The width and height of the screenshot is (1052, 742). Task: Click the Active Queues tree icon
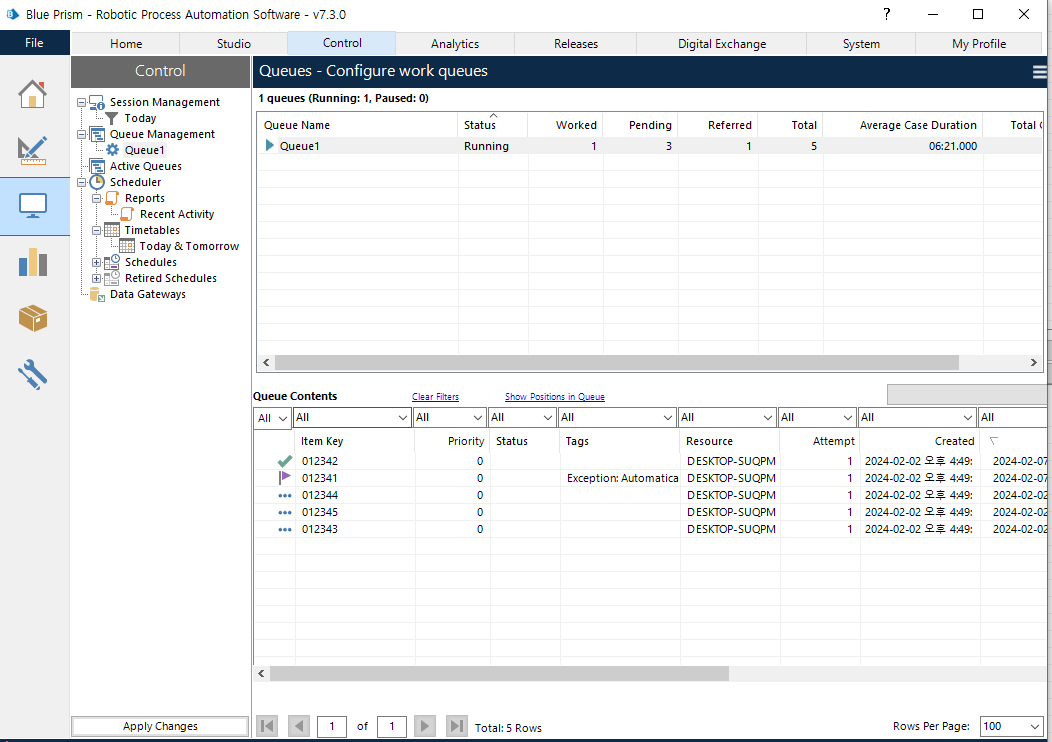(97, 166)
